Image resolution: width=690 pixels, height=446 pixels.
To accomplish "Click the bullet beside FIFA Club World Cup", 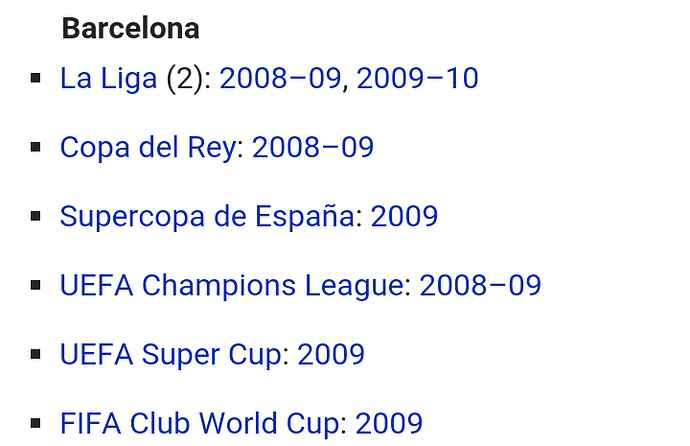I will [36, 423].
